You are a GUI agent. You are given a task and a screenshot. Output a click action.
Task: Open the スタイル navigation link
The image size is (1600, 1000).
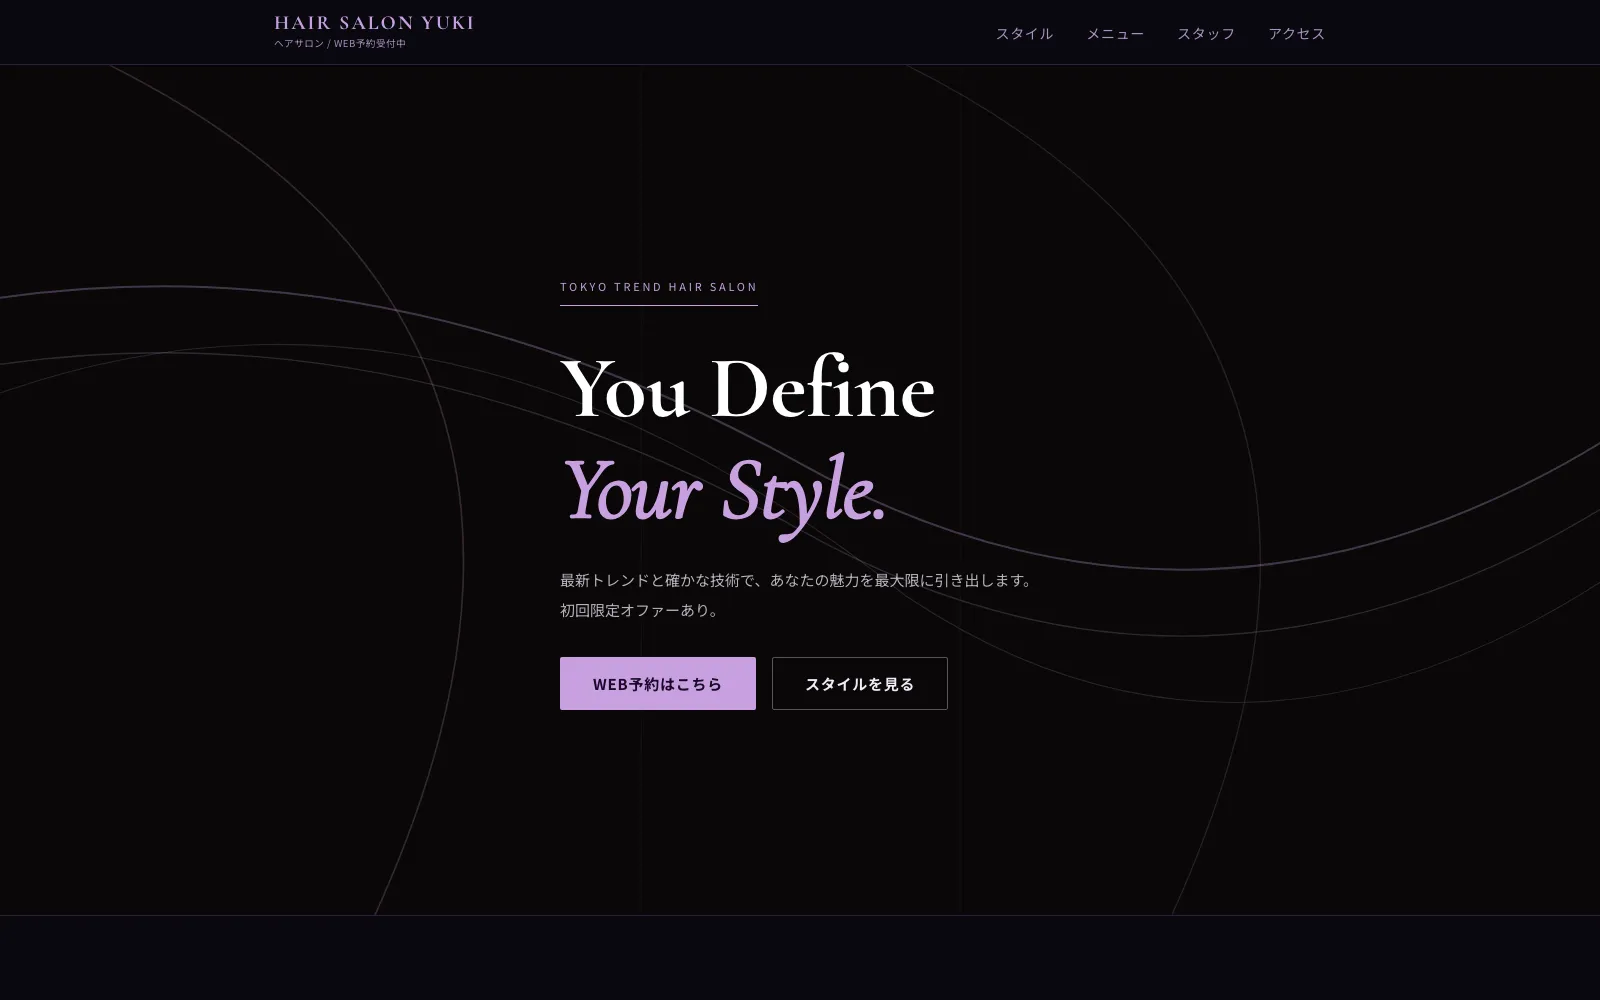(1024, 33)
